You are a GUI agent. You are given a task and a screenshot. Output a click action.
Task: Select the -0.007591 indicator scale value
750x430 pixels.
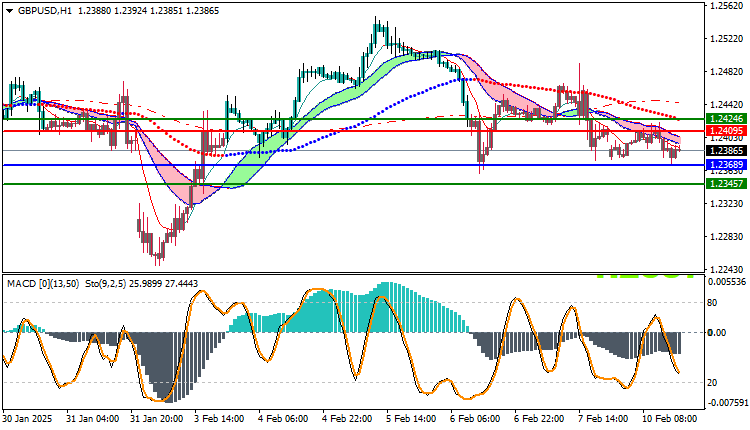tap(727, 403)
